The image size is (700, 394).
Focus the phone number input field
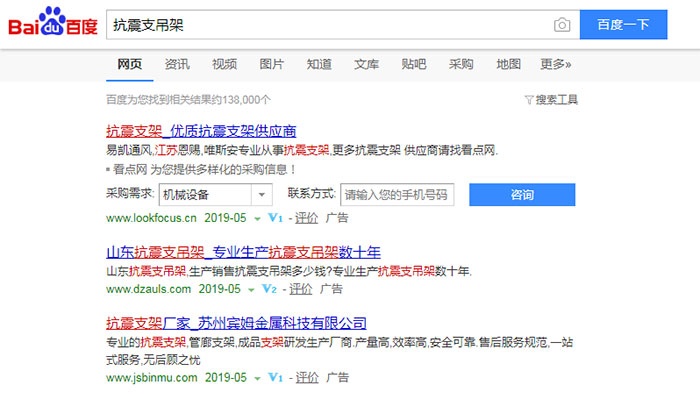tap(397, 195)
